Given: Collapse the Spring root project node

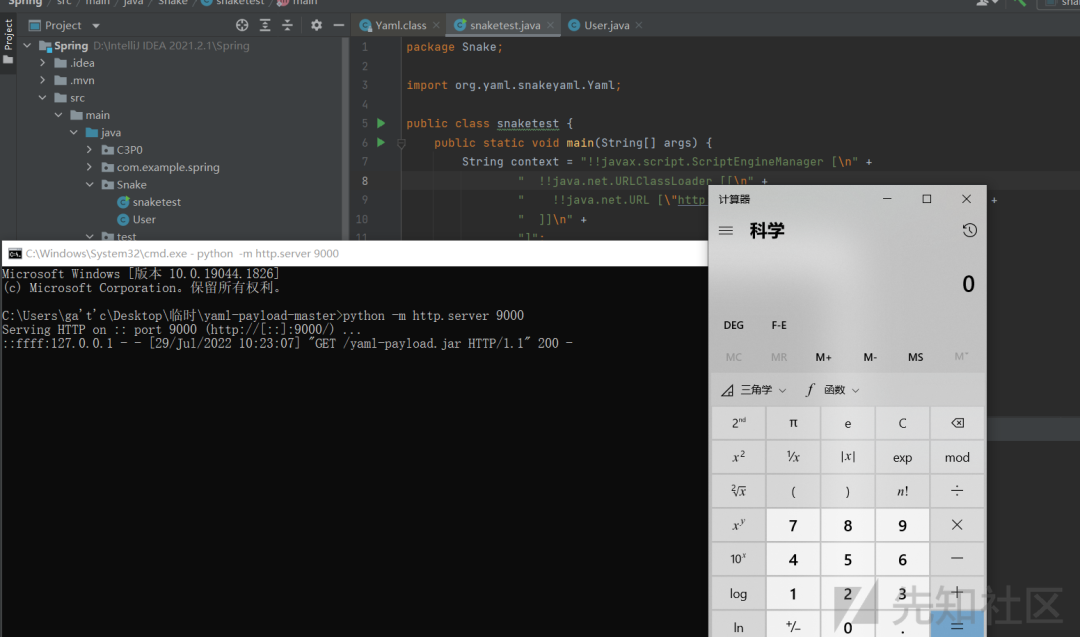Looking at the screenshot, I should pyautogui.click(x=28, y=45).
